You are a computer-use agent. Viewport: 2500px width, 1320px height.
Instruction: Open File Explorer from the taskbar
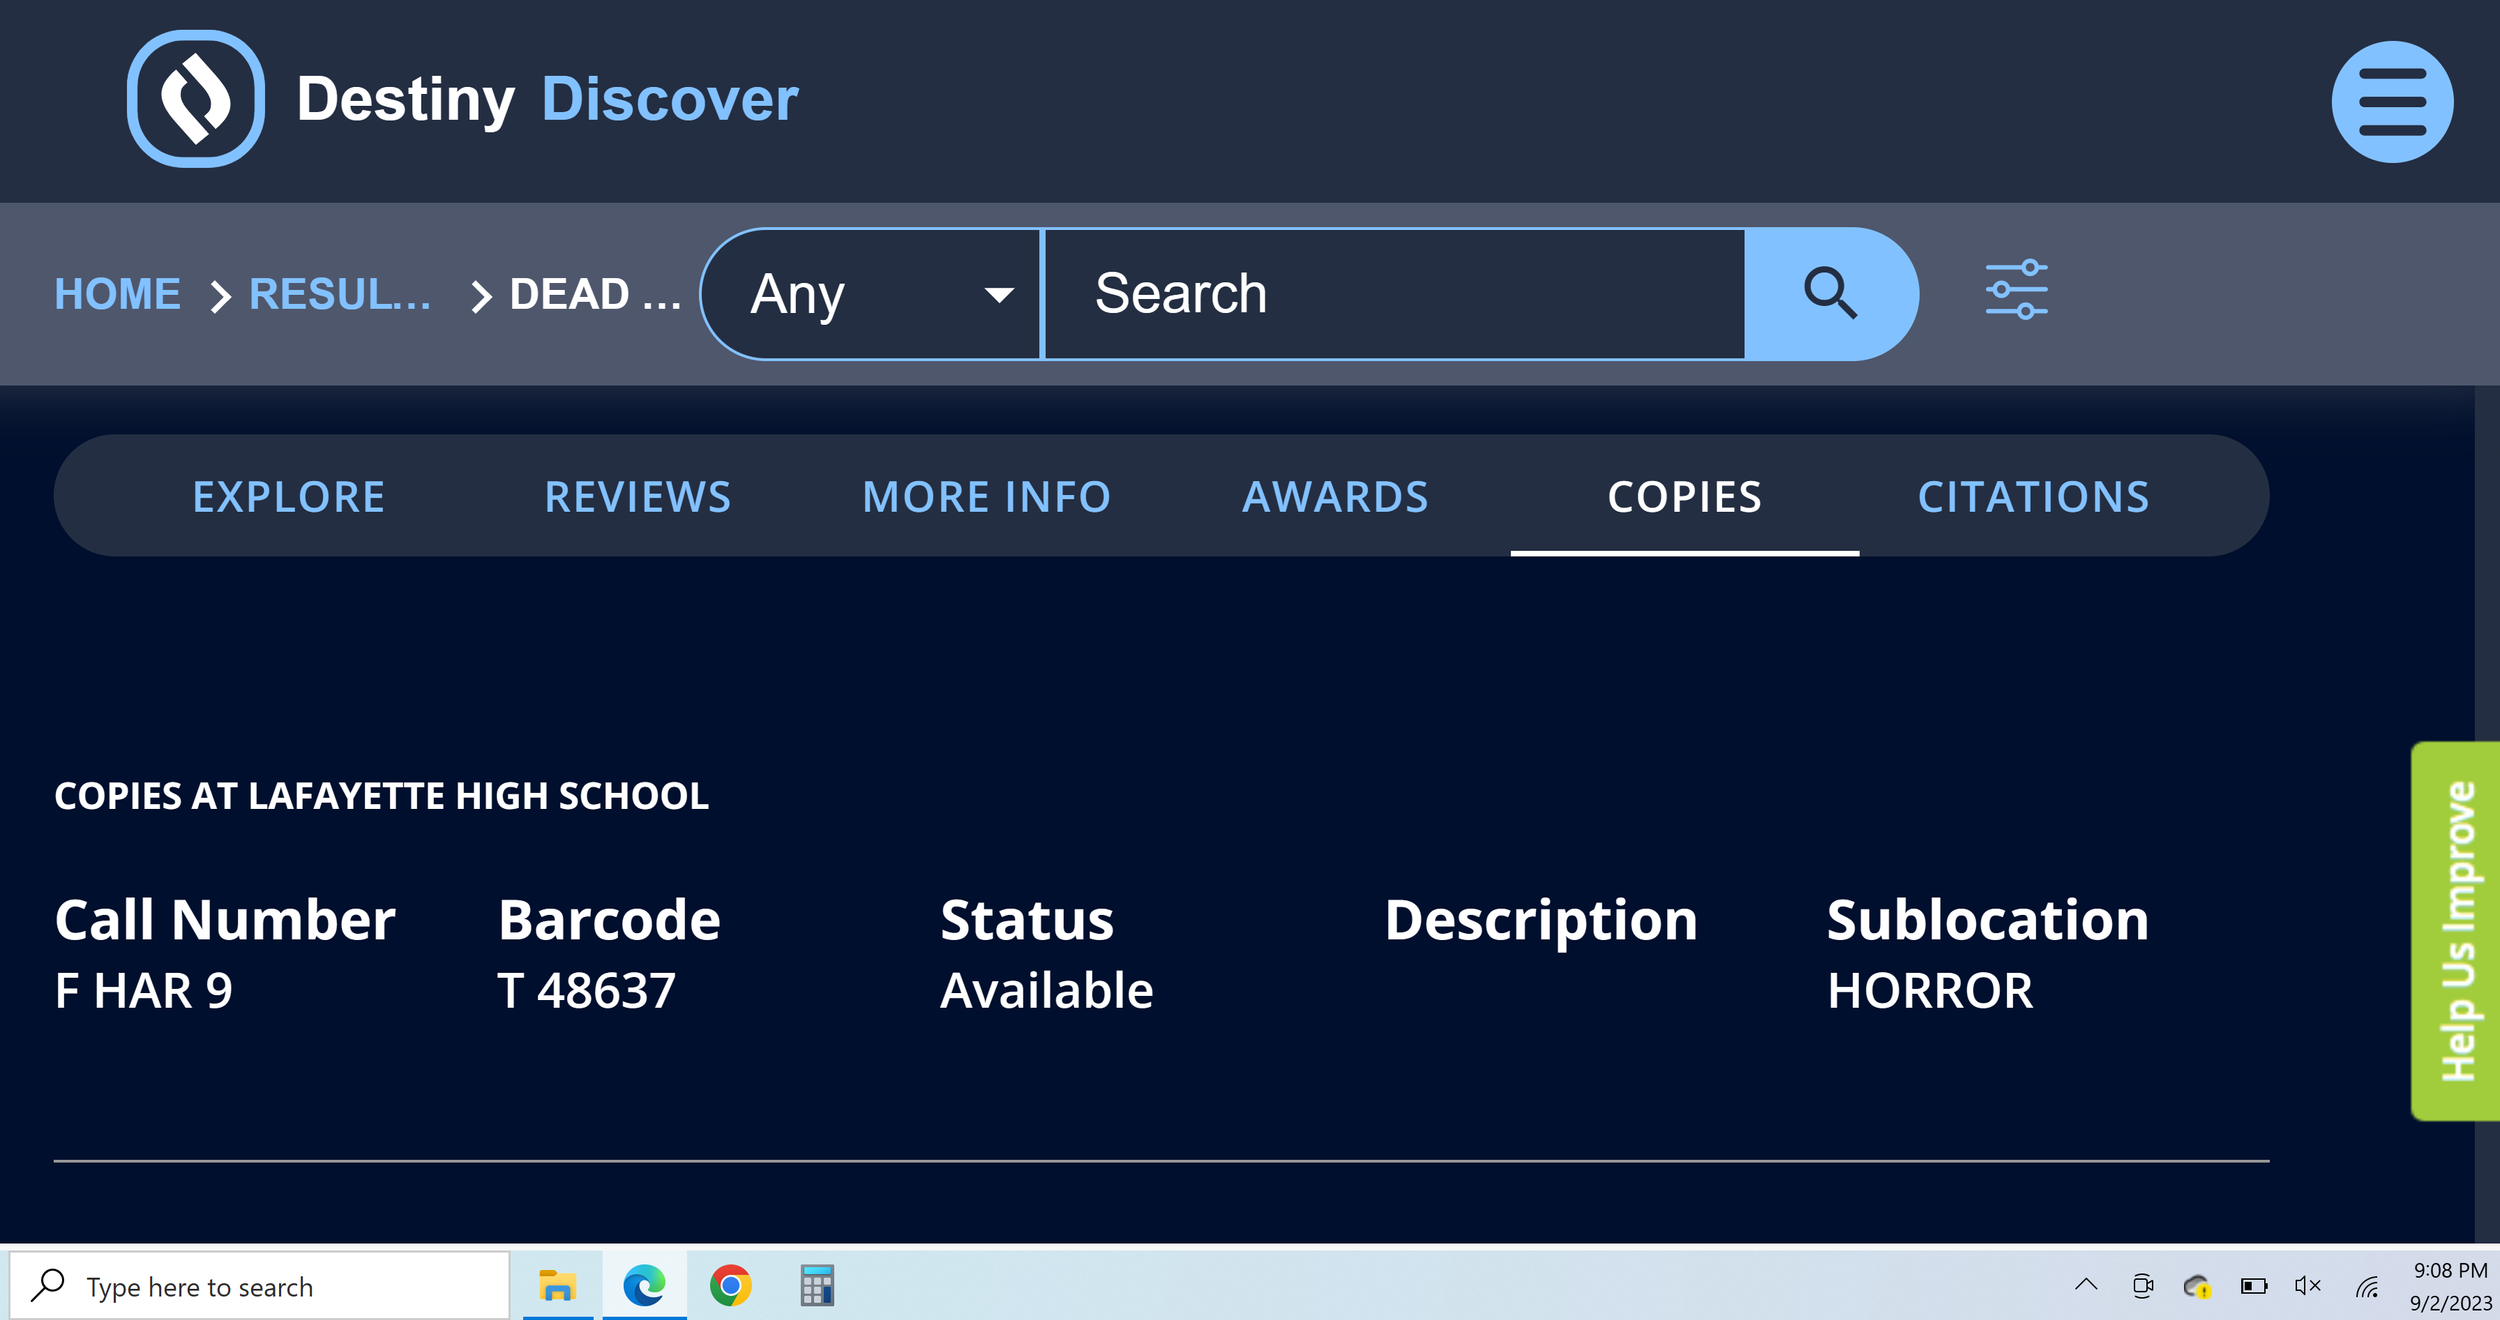557,1285
